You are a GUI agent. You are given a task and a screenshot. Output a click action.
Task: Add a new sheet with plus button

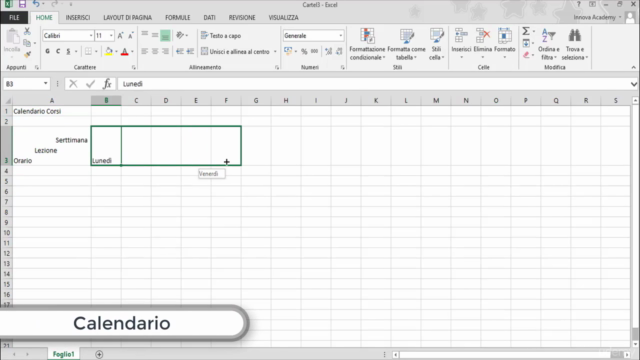pos(99,354)
